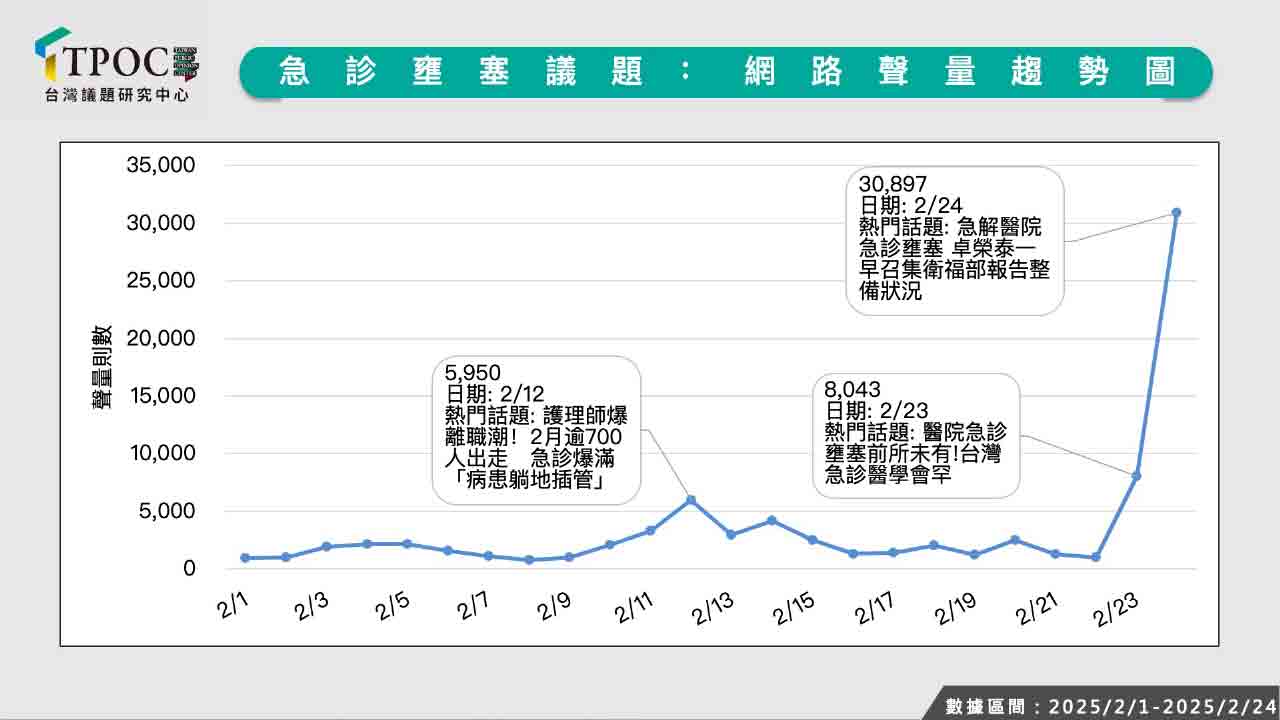Image resolution: width=1280 pixels, height=720 pixels.
Task: Select the 2/24 peak data point
Action: [1176, 212]
